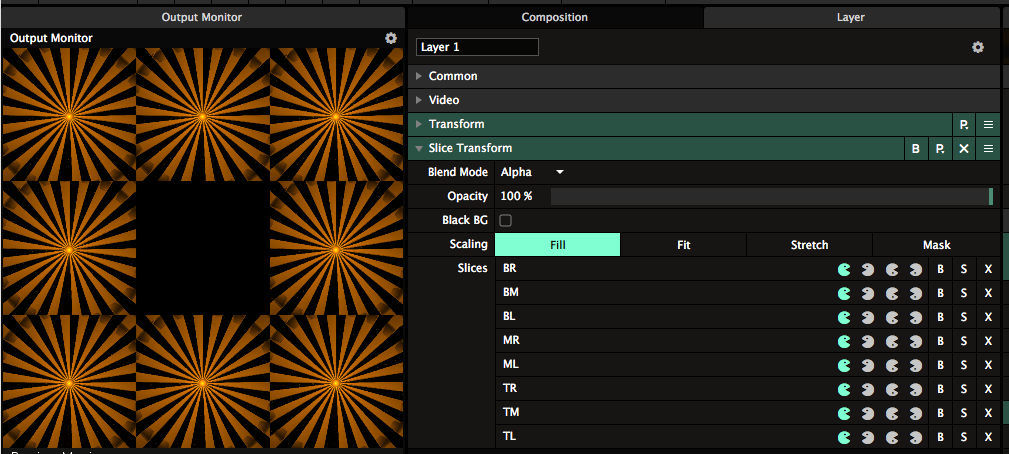This screenshot has width=1009, height=454.
Task: Open the Slice Transform hamburger menu
Action: [x=988, y=149]
